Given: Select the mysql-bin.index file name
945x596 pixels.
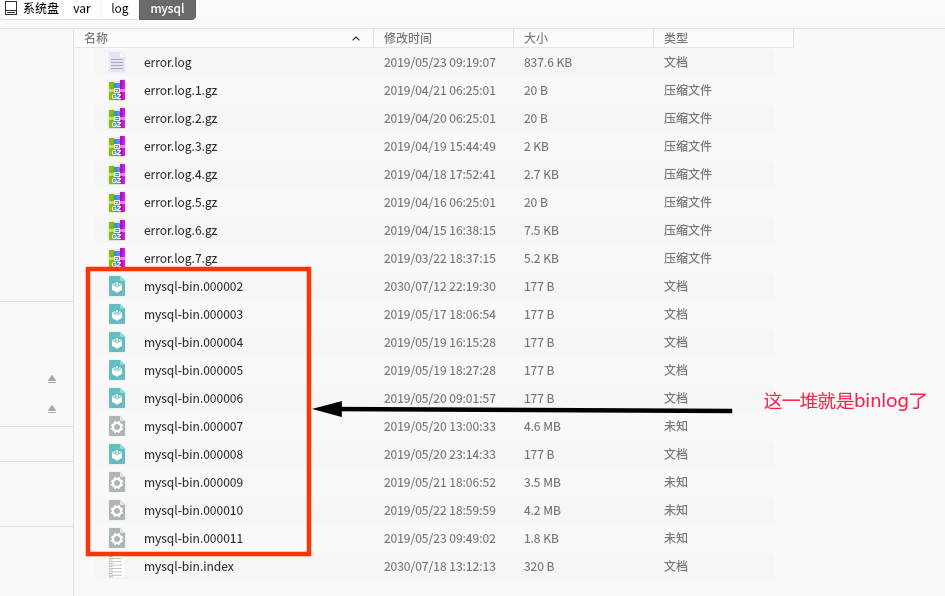Looking at the screenshot, I should (189, 566).
